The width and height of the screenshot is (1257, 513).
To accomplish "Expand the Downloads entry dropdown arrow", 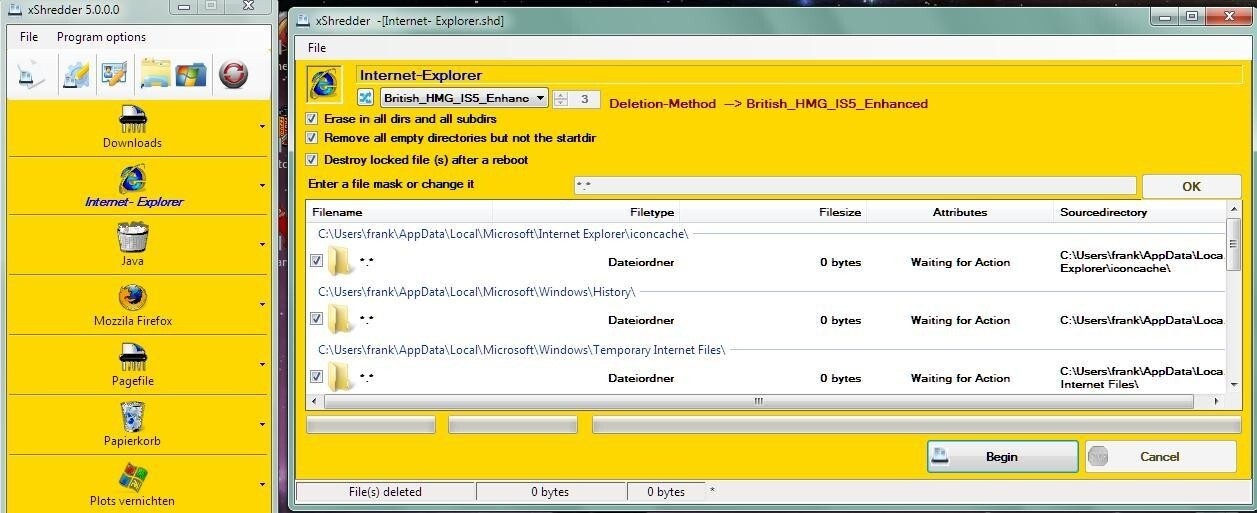I will pyautogui.click(x=262, y=127).
